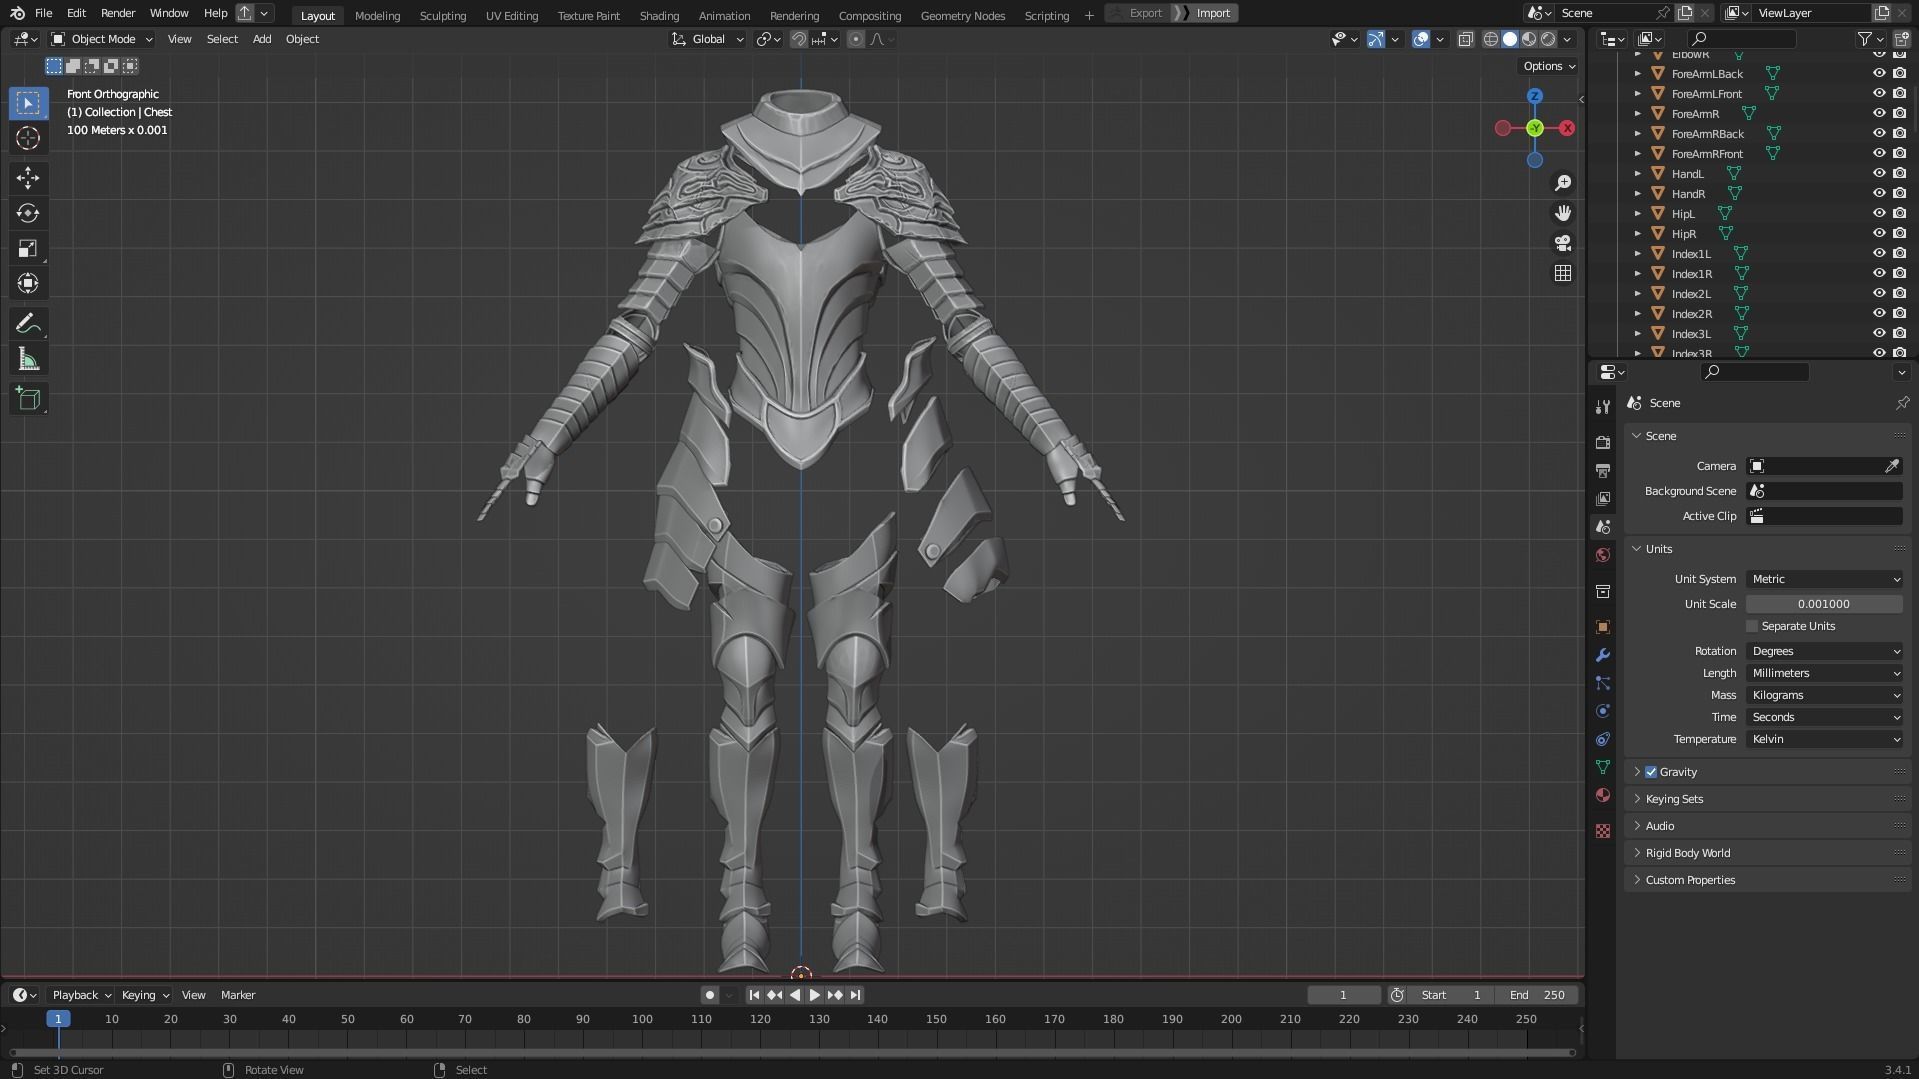This screenshot has width=1919, height=1079.
Task: Click the Export button
Action: click(x=1138, y=13)
